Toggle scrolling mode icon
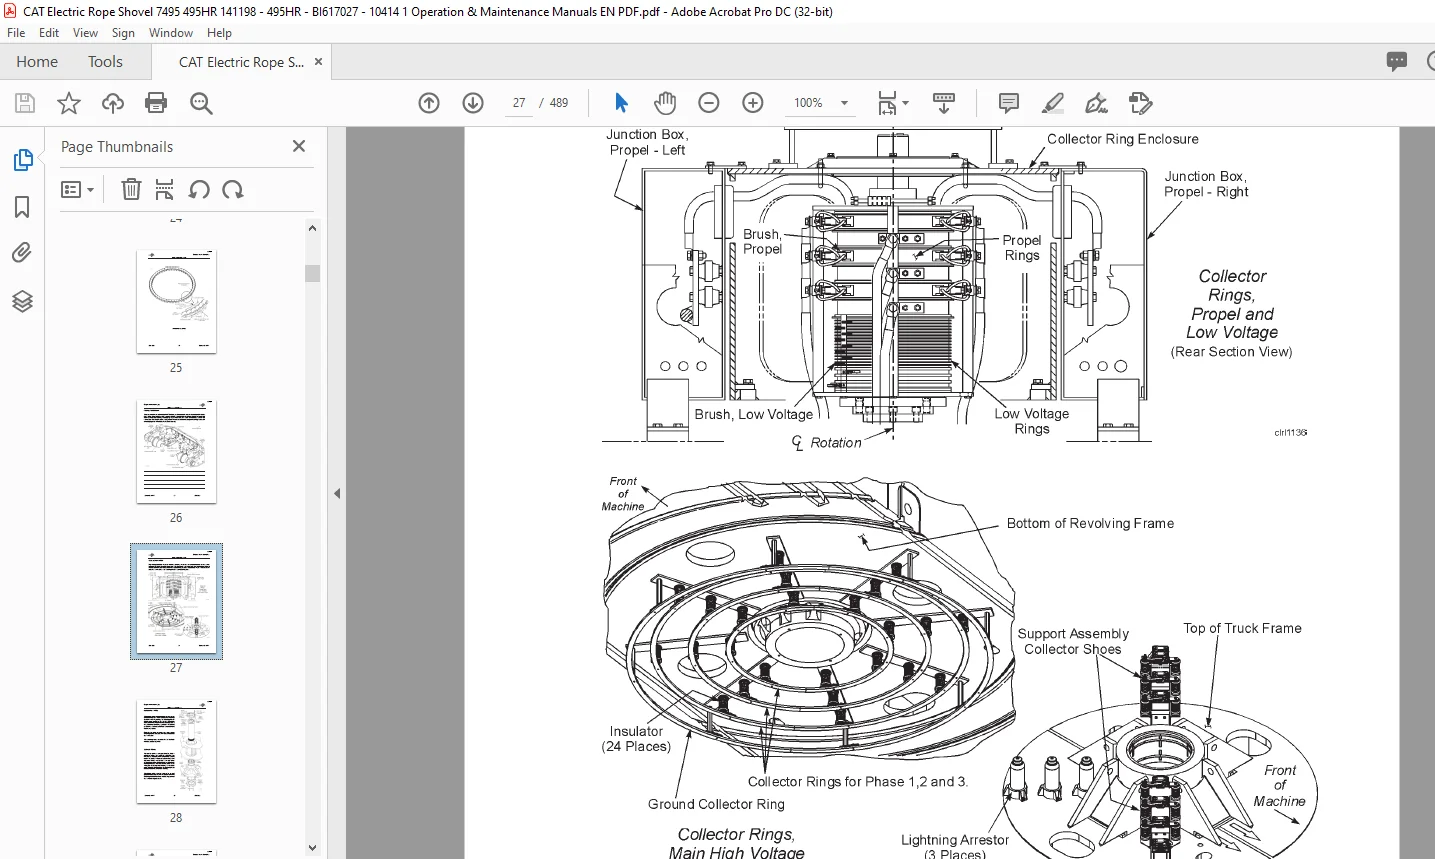1435x859 pixels. tap(943, 103)
